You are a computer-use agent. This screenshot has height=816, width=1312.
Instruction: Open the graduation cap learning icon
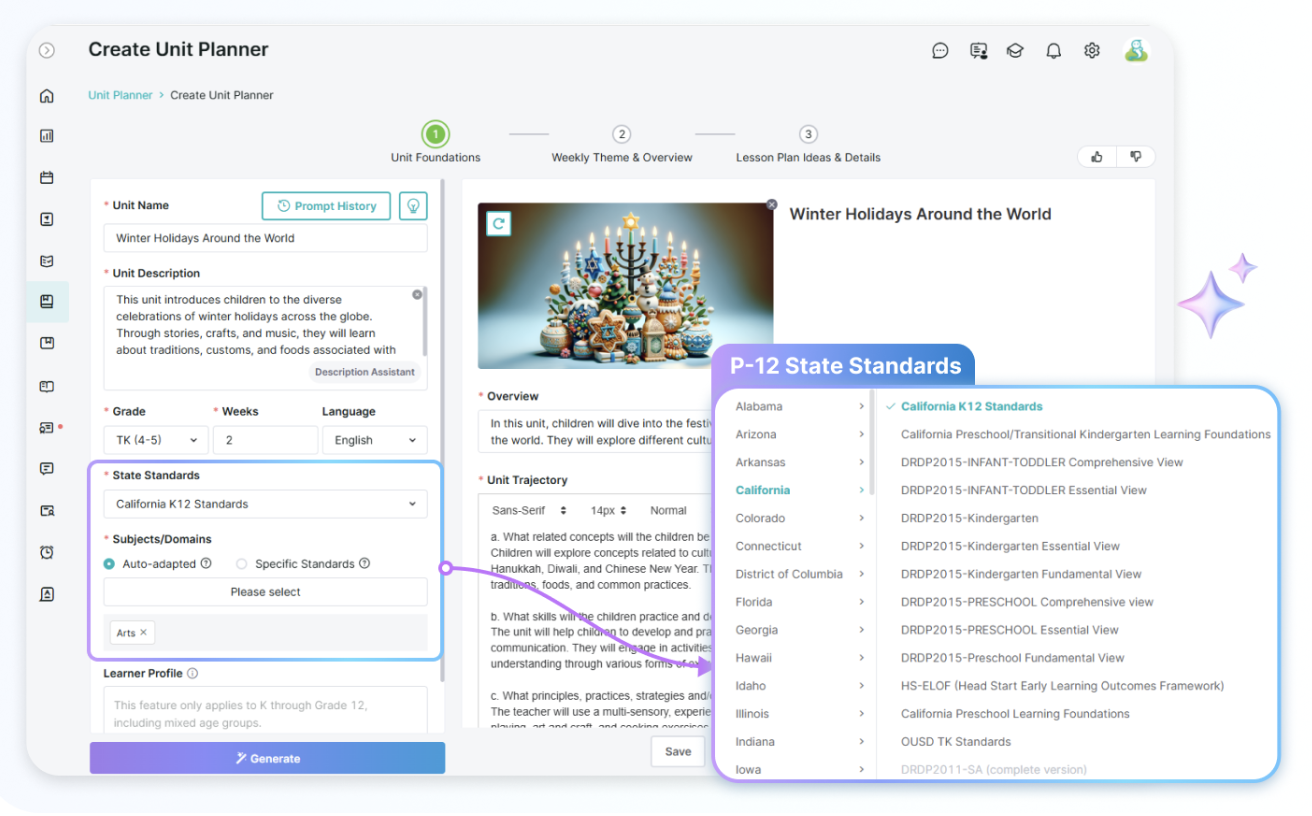1015,50
